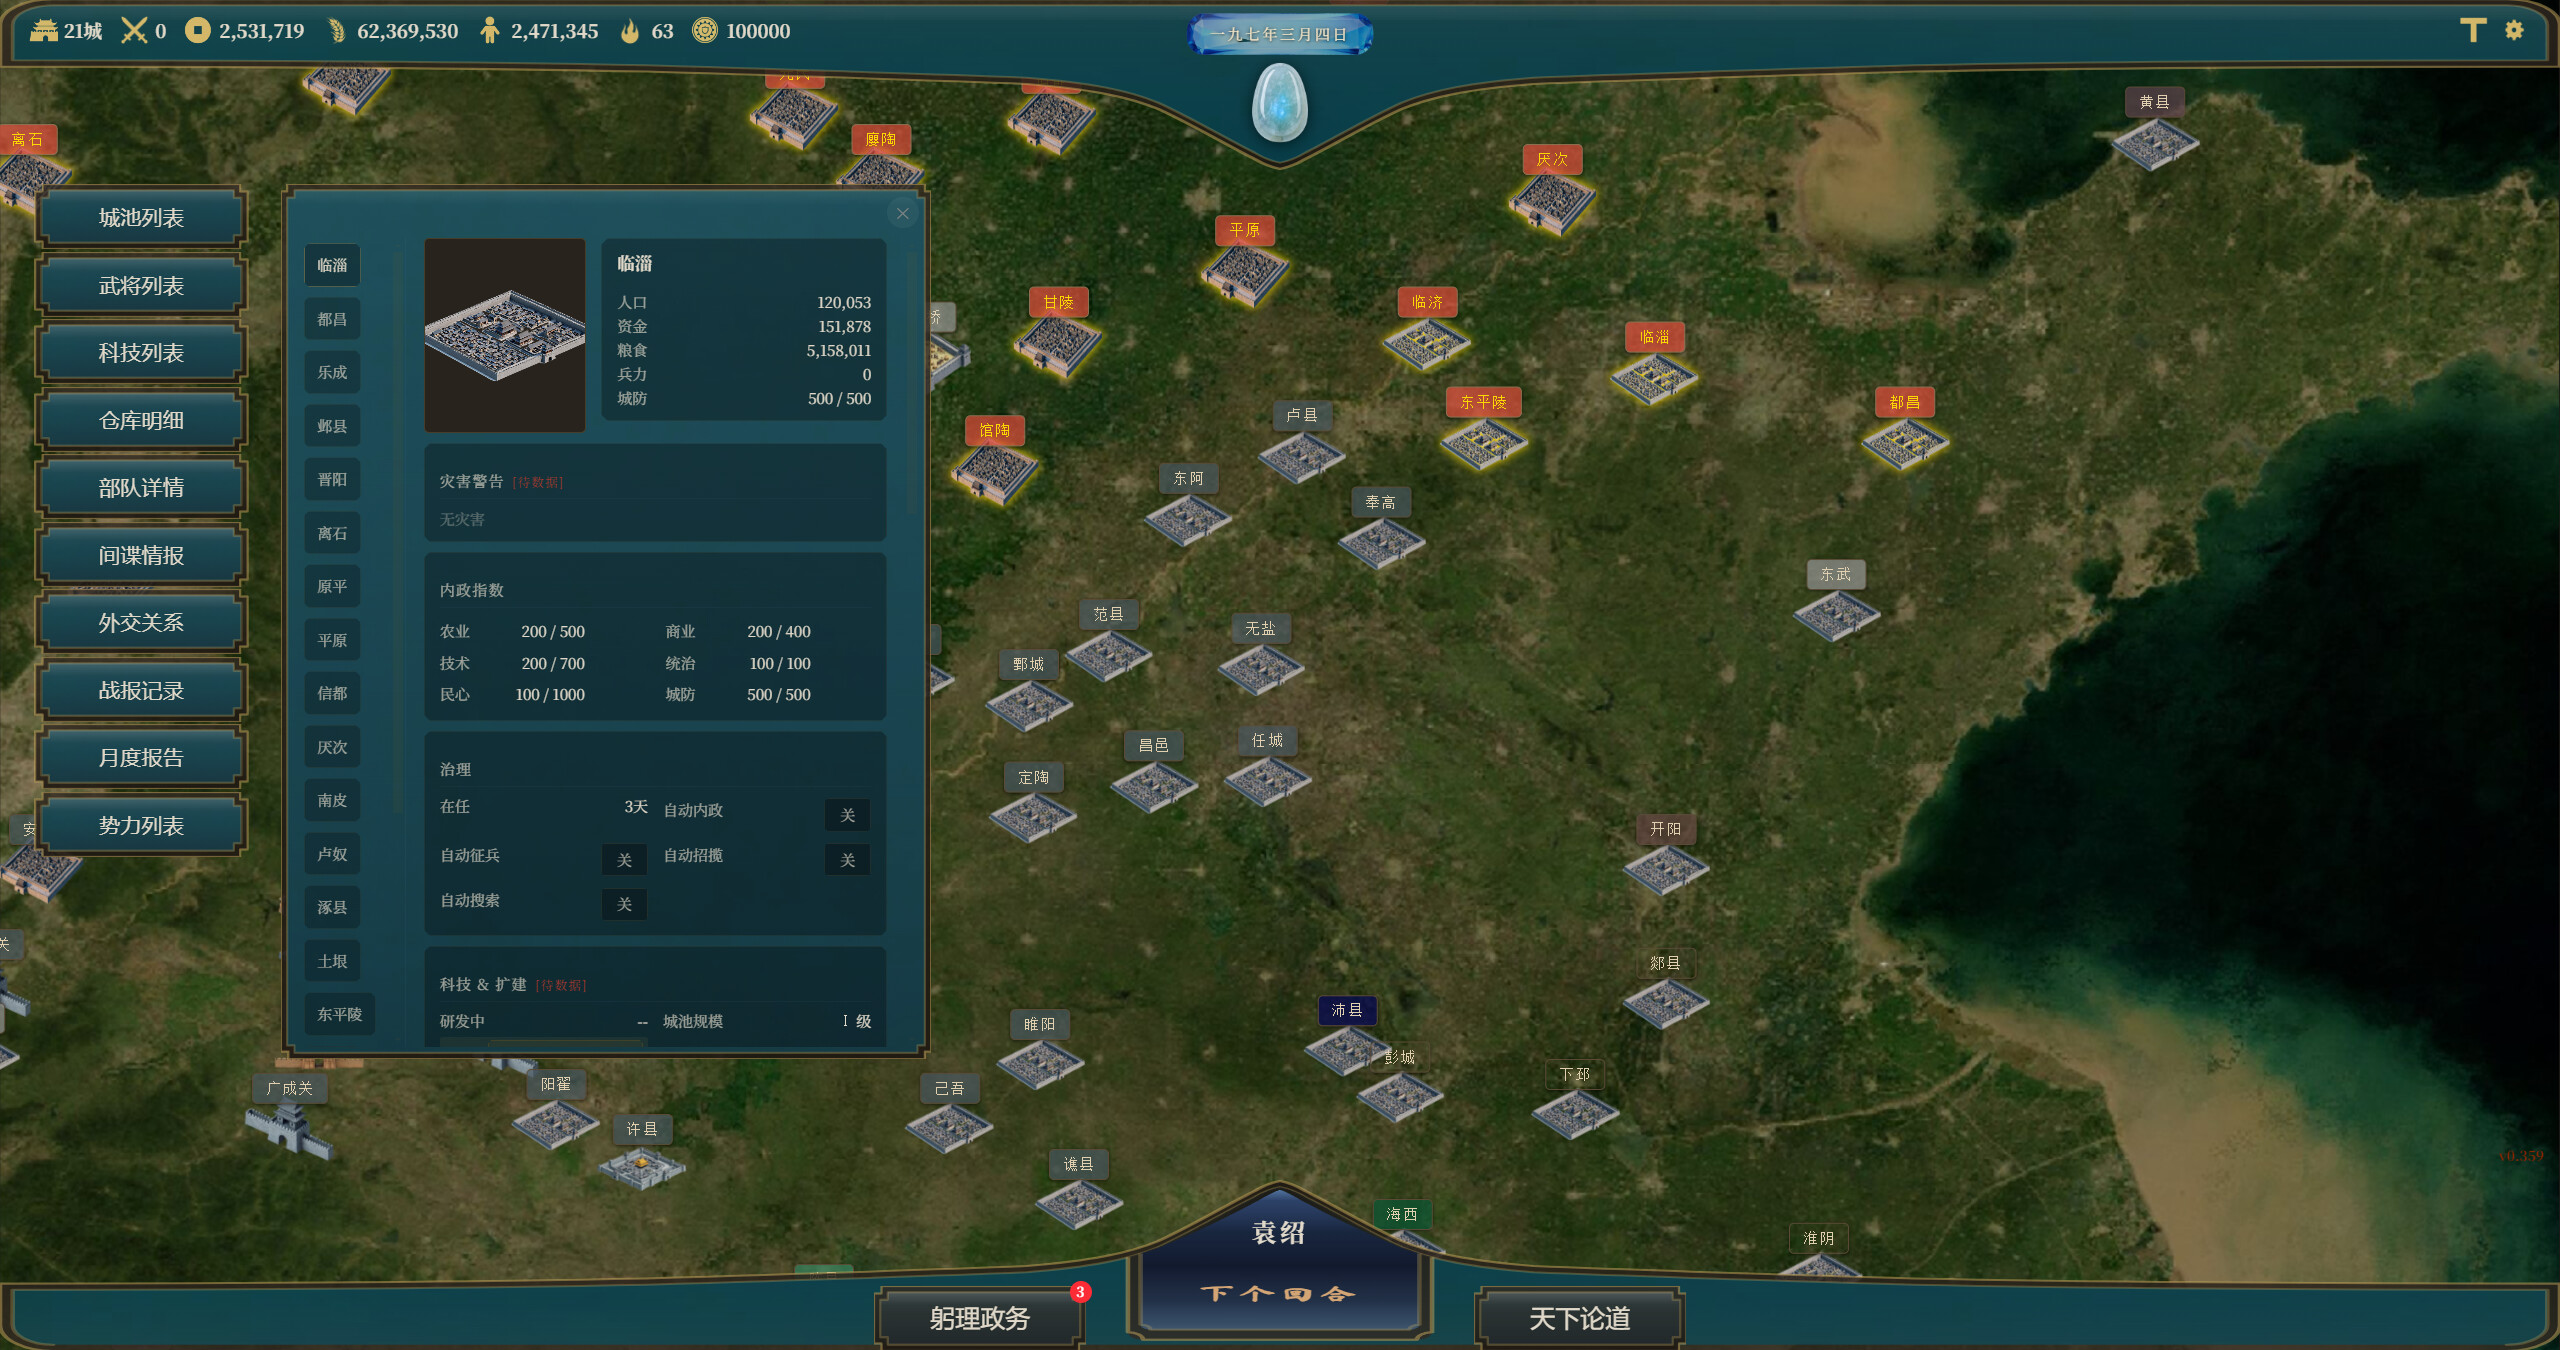Click the glowing blue orb under the date
Image resolution: width=2560 pixels, height=1350 pixels.
pos(1279,103)
